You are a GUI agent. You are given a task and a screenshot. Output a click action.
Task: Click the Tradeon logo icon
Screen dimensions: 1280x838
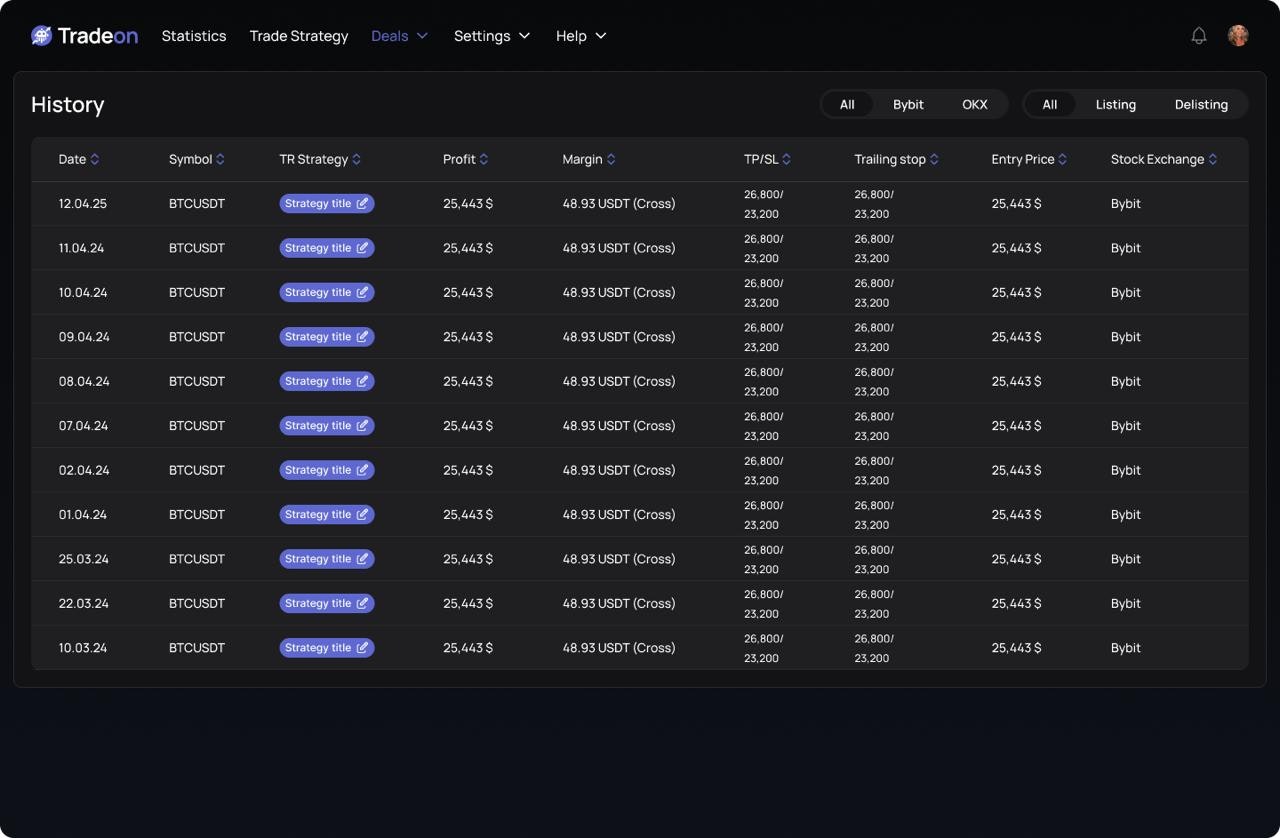click(41, 36)
